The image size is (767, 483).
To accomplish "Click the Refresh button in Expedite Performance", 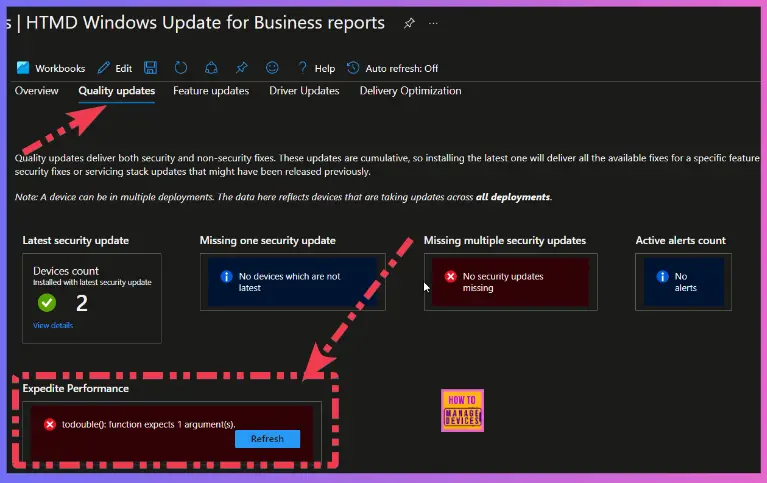I will pyautogui.click(x=268, y=439).
